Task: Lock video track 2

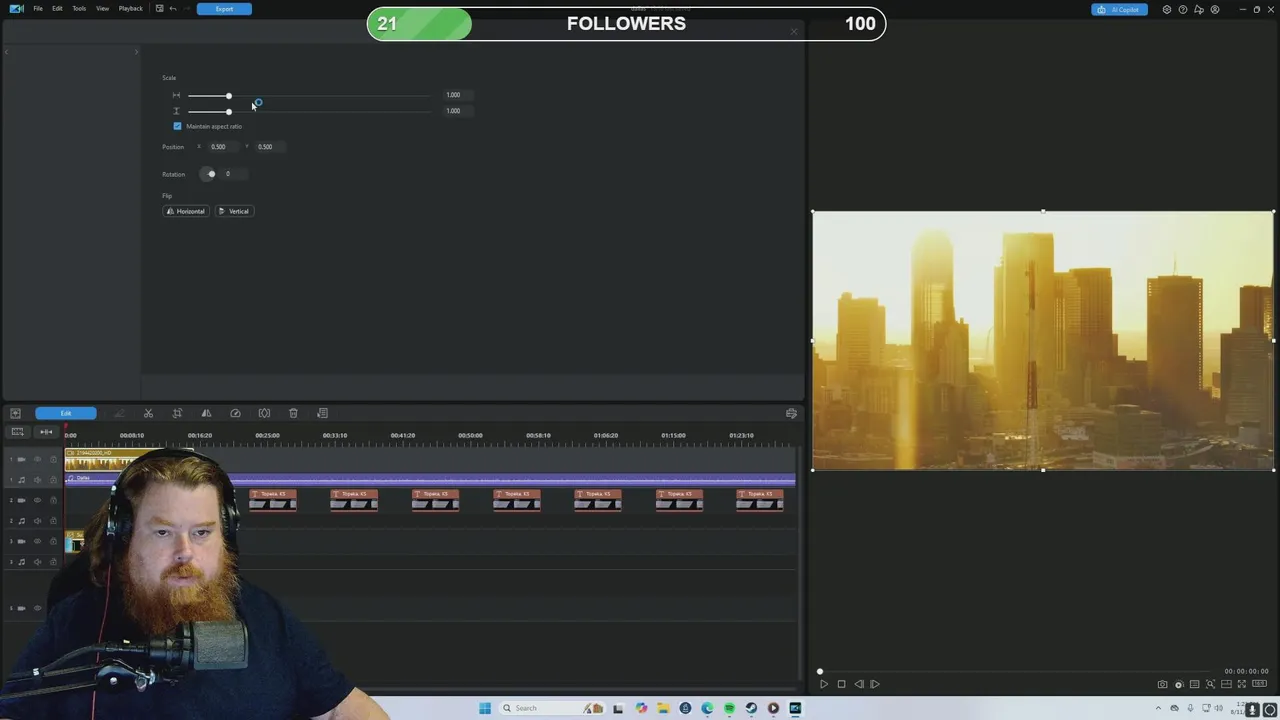Action: coord(53,500)
